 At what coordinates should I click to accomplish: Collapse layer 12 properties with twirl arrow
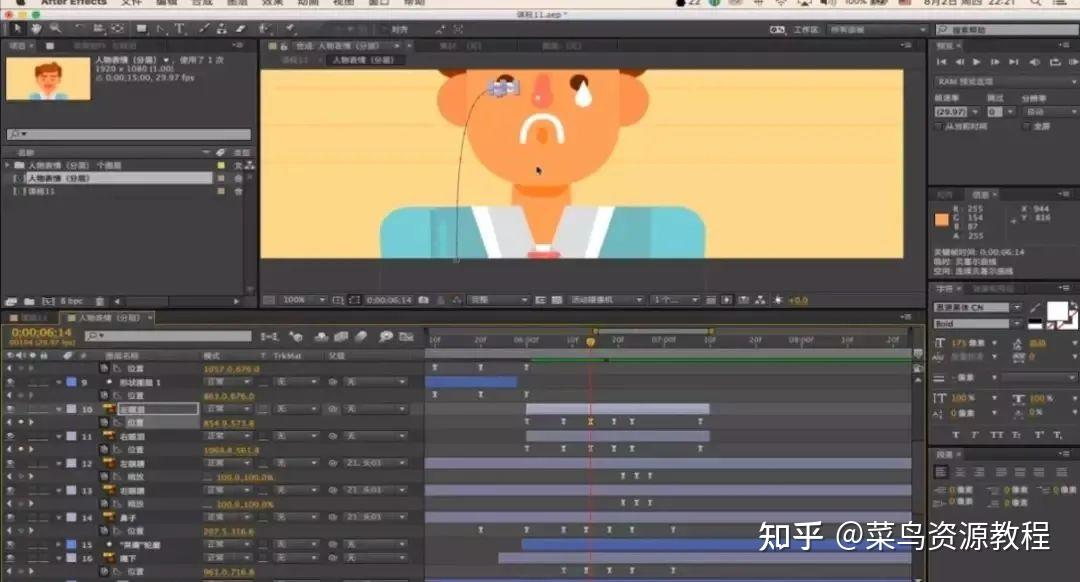(59, 463)
